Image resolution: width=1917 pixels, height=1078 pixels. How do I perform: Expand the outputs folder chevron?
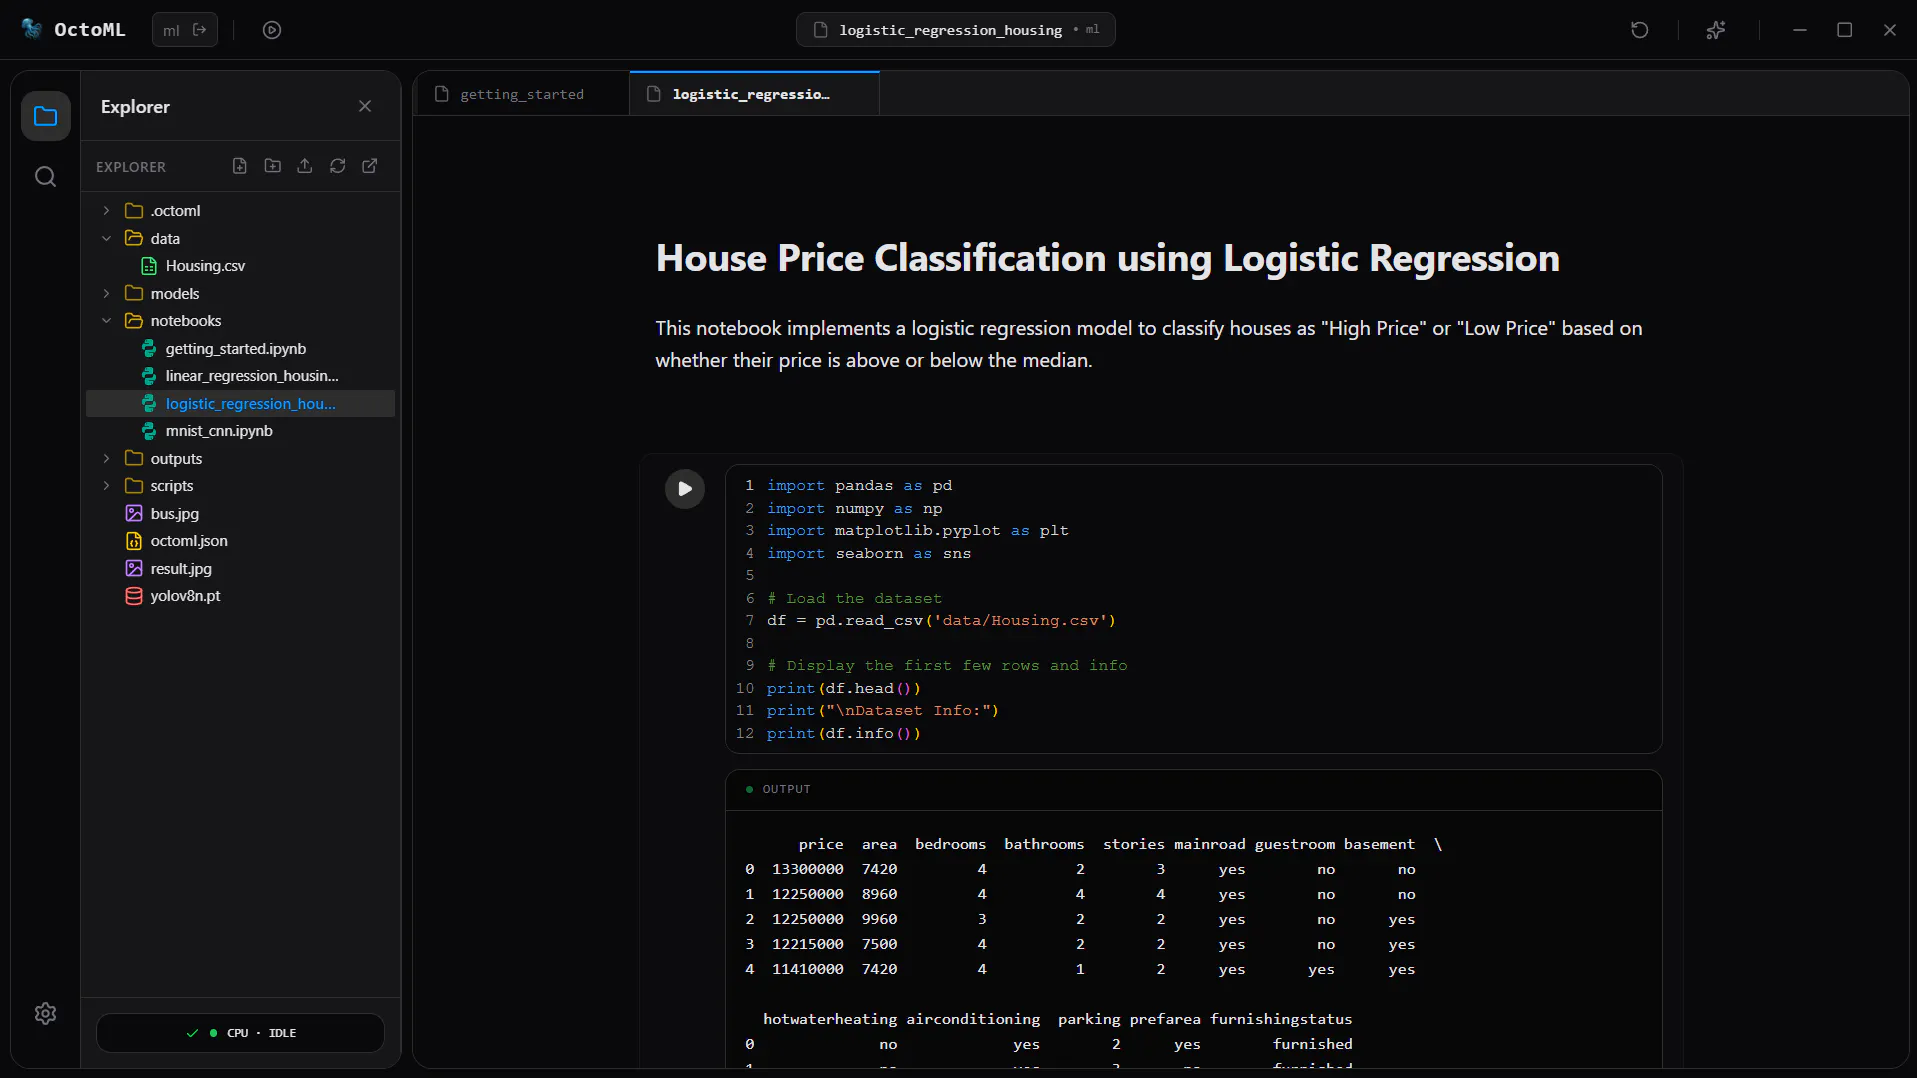107,458
